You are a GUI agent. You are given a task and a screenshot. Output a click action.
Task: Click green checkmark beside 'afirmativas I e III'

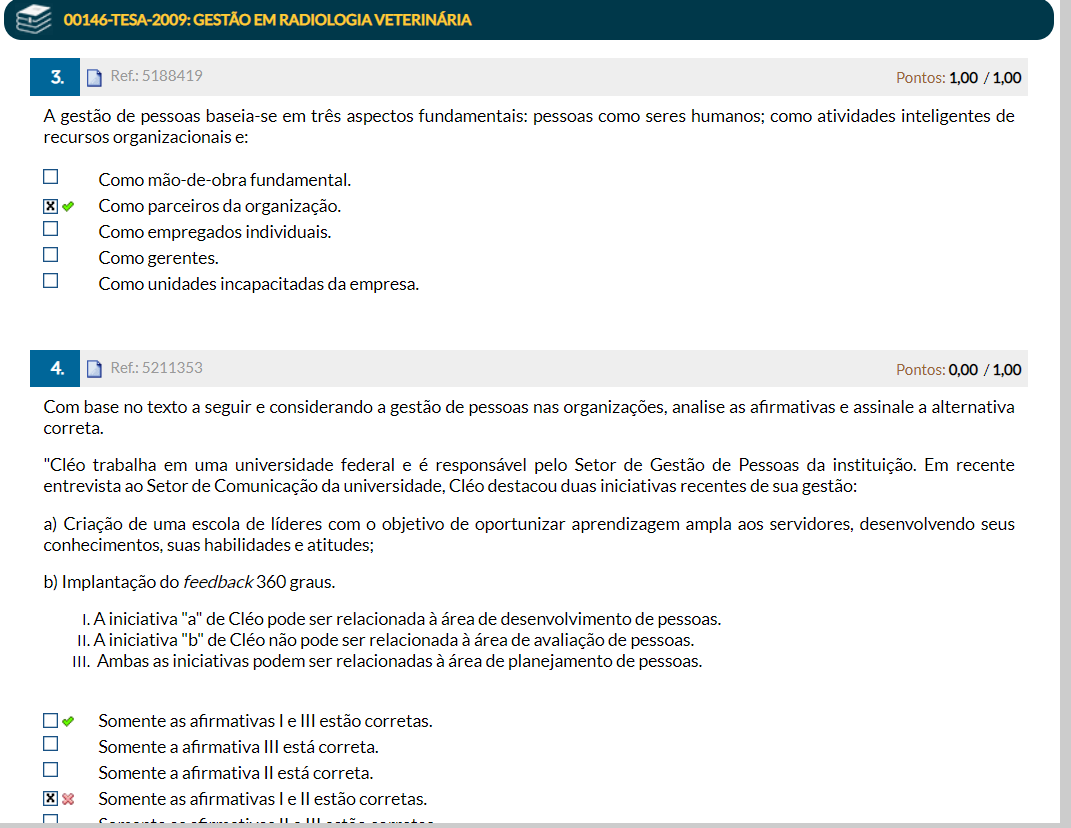pyautogui.click(x=68, y=721)
